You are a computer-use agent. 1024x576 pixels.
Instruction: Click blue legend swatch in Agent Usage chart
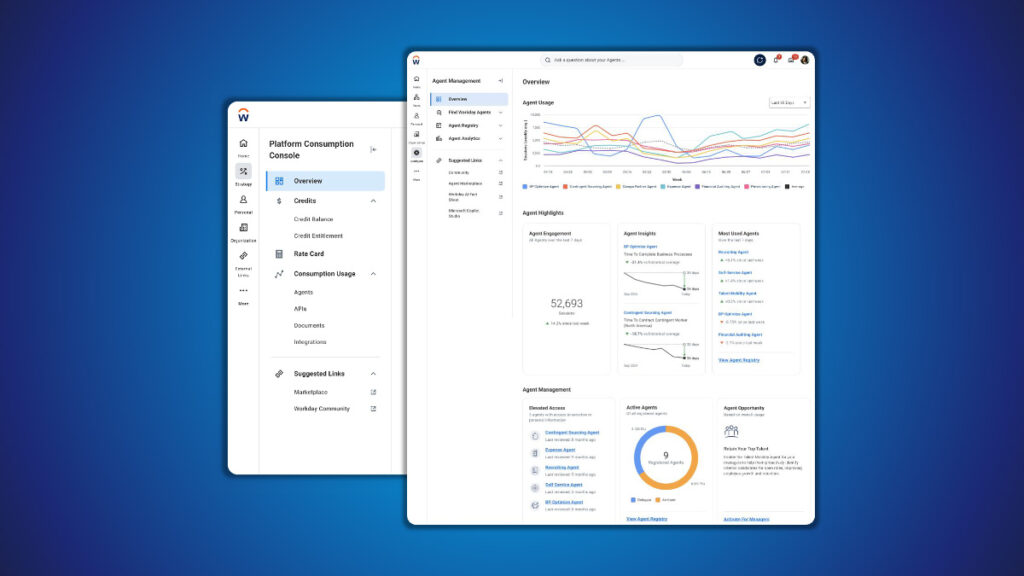click(x=525, y=187)
